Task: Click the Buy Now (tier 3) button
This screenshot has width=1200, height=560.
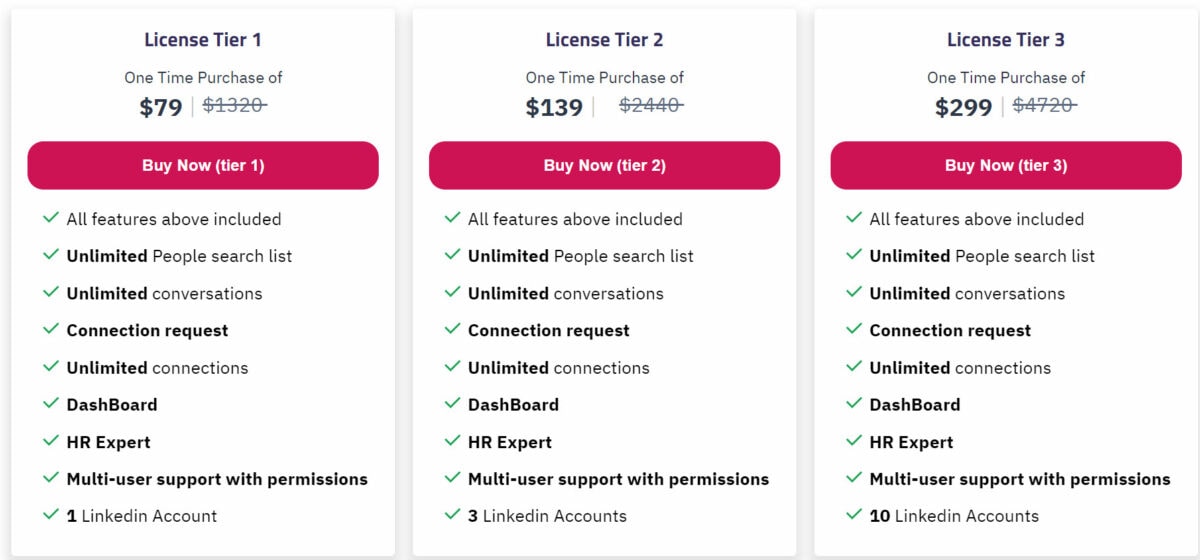Action: (x=1006, y=165)
